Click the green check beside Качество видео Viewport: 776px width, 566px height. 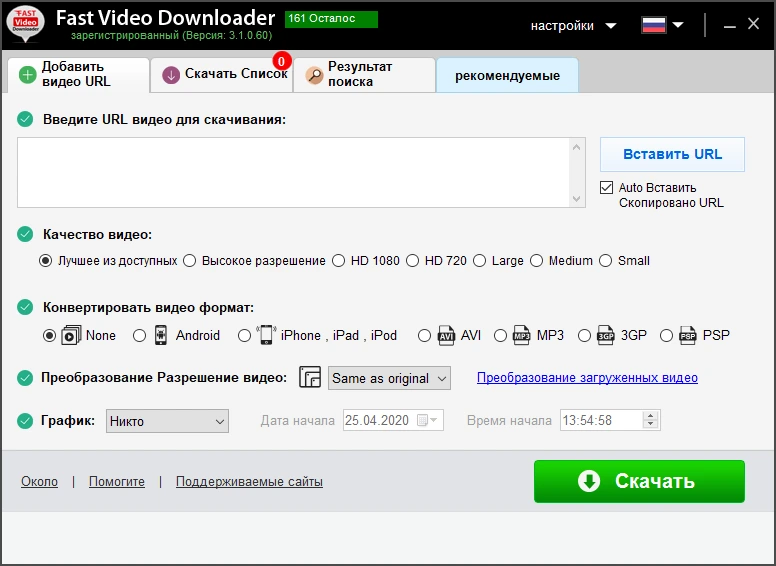coord(25,234)
